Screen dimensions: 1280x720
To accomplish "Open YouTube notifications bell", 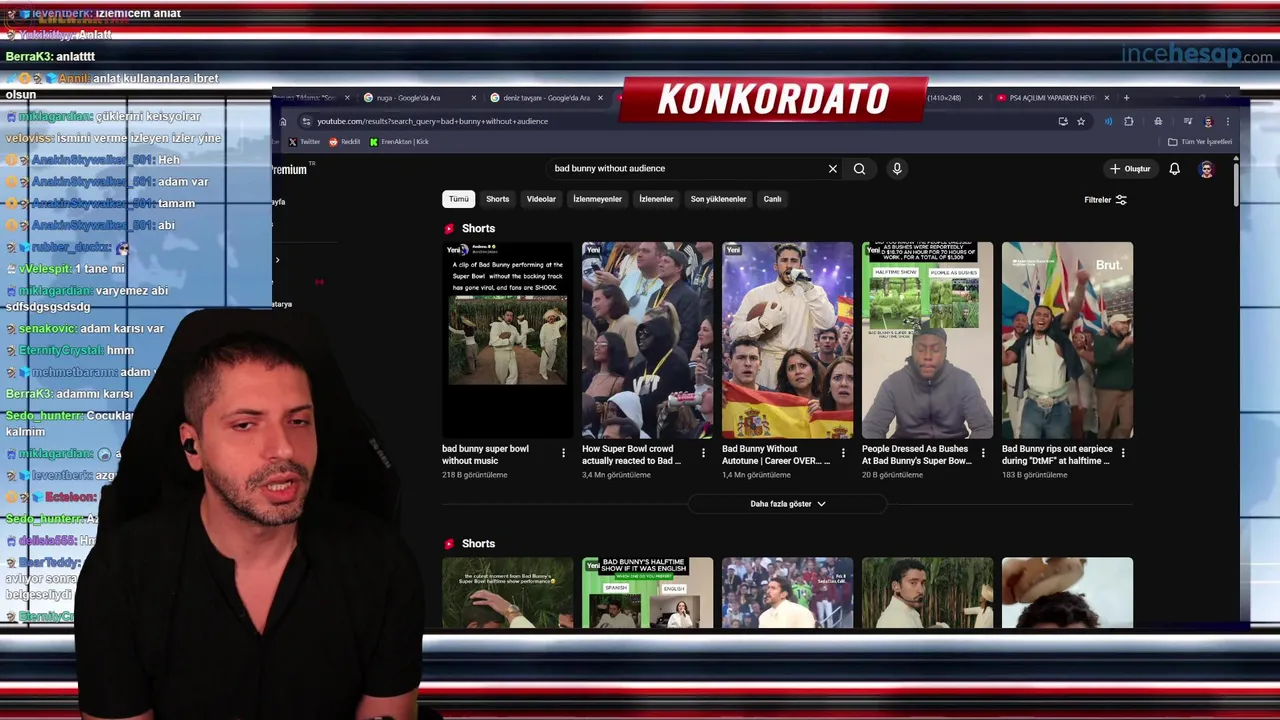I will 1175,169.
